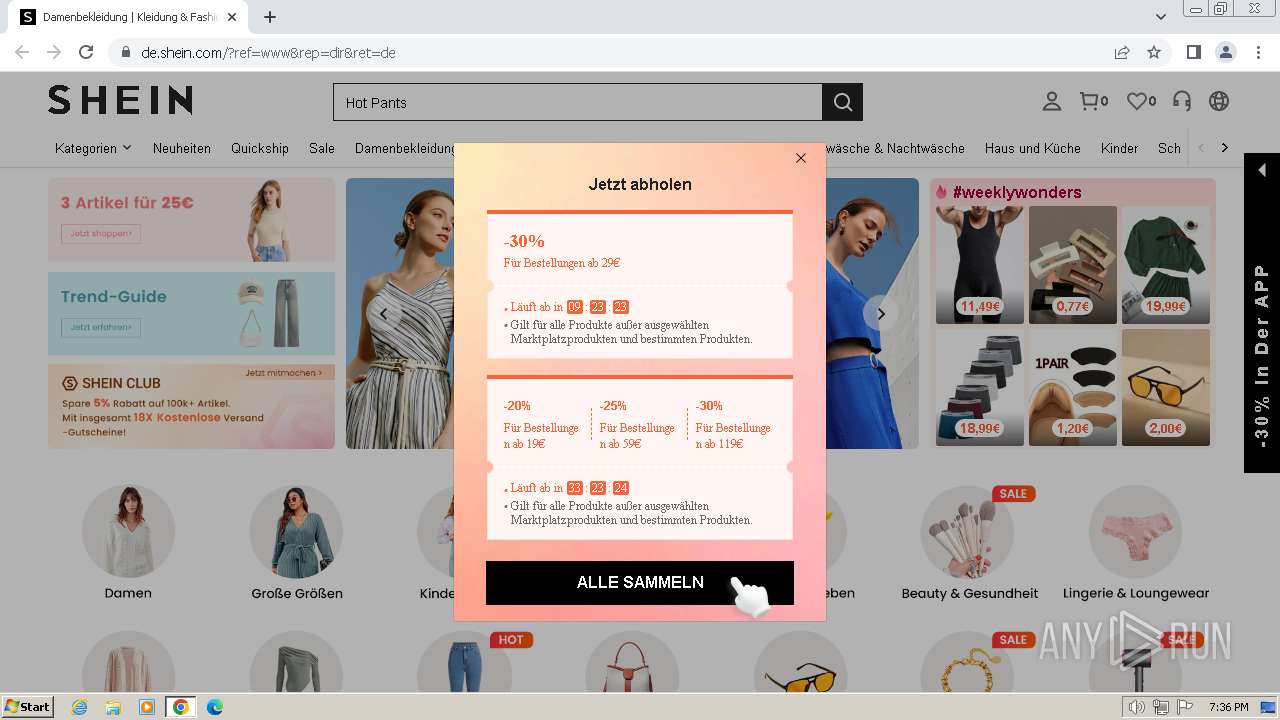Image resolution: width=1280 pixels, height=720 pixels.
Task: Click the search magnifier button
Action: point(842,102)
